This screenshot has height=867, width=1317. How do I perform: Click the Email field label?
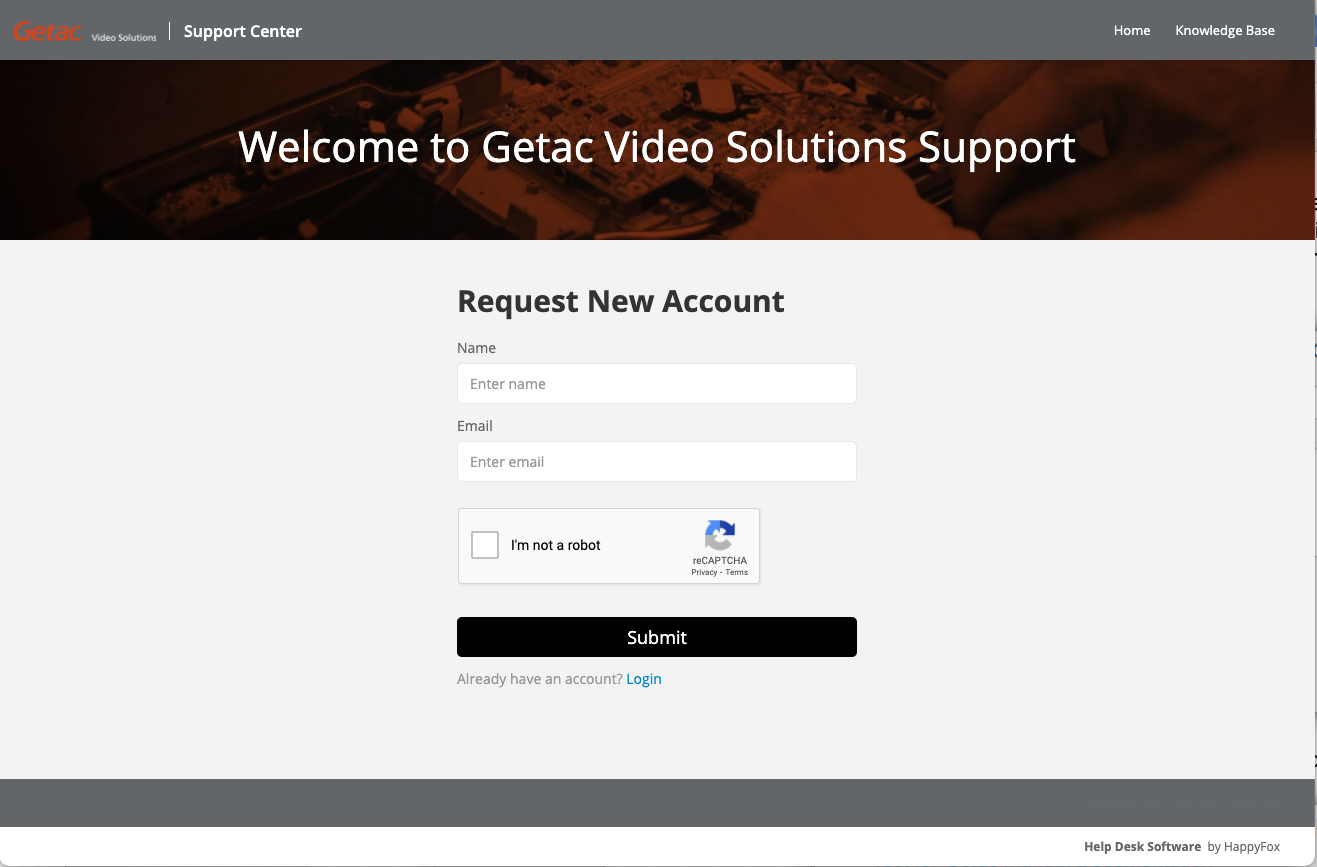[475, 426]
